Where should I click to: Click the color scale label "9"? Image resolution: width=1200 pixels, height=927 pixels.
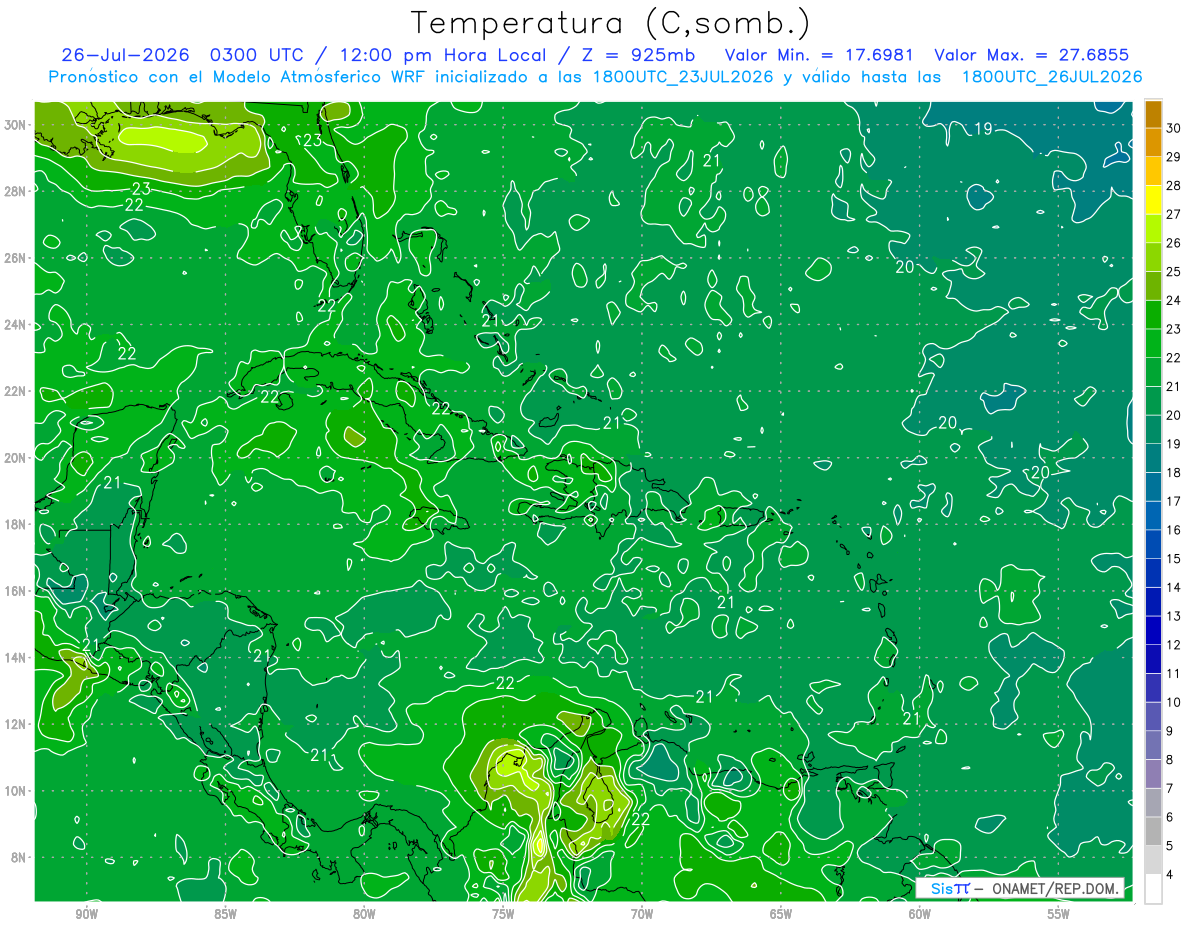click(1171, 731)
